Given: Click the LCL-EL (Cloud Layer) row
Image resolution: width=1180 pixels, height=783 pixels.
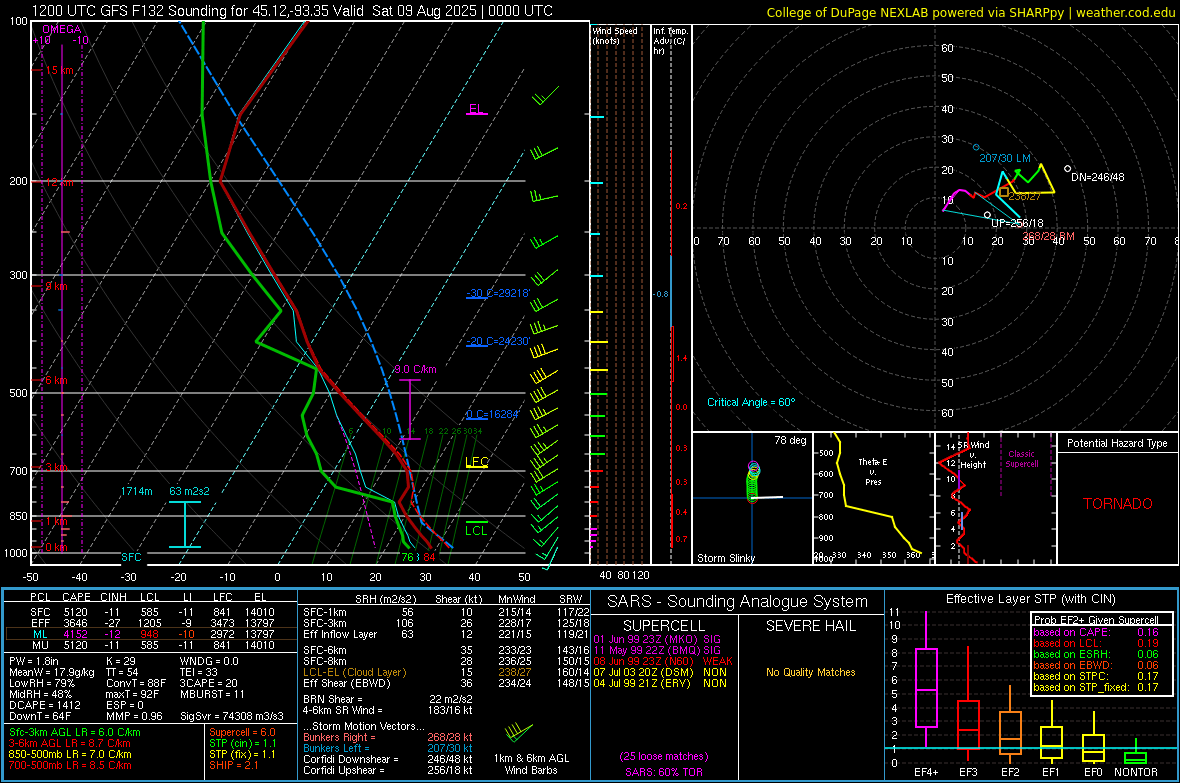Looking at the screenshot, I should click(x=446, y=672).
